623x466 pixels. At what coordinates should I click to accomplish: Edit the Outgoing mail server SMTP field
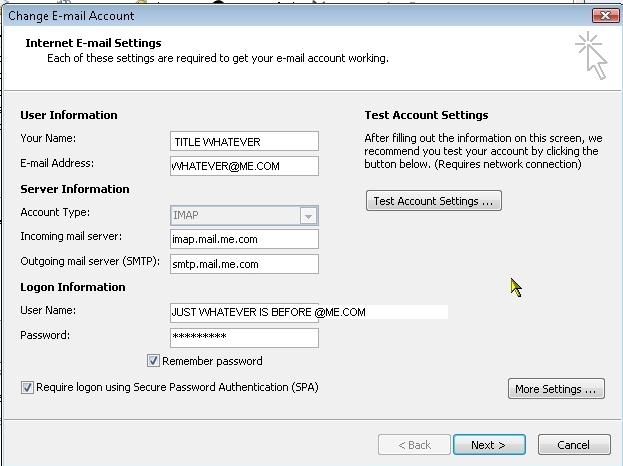pos(244,264)
